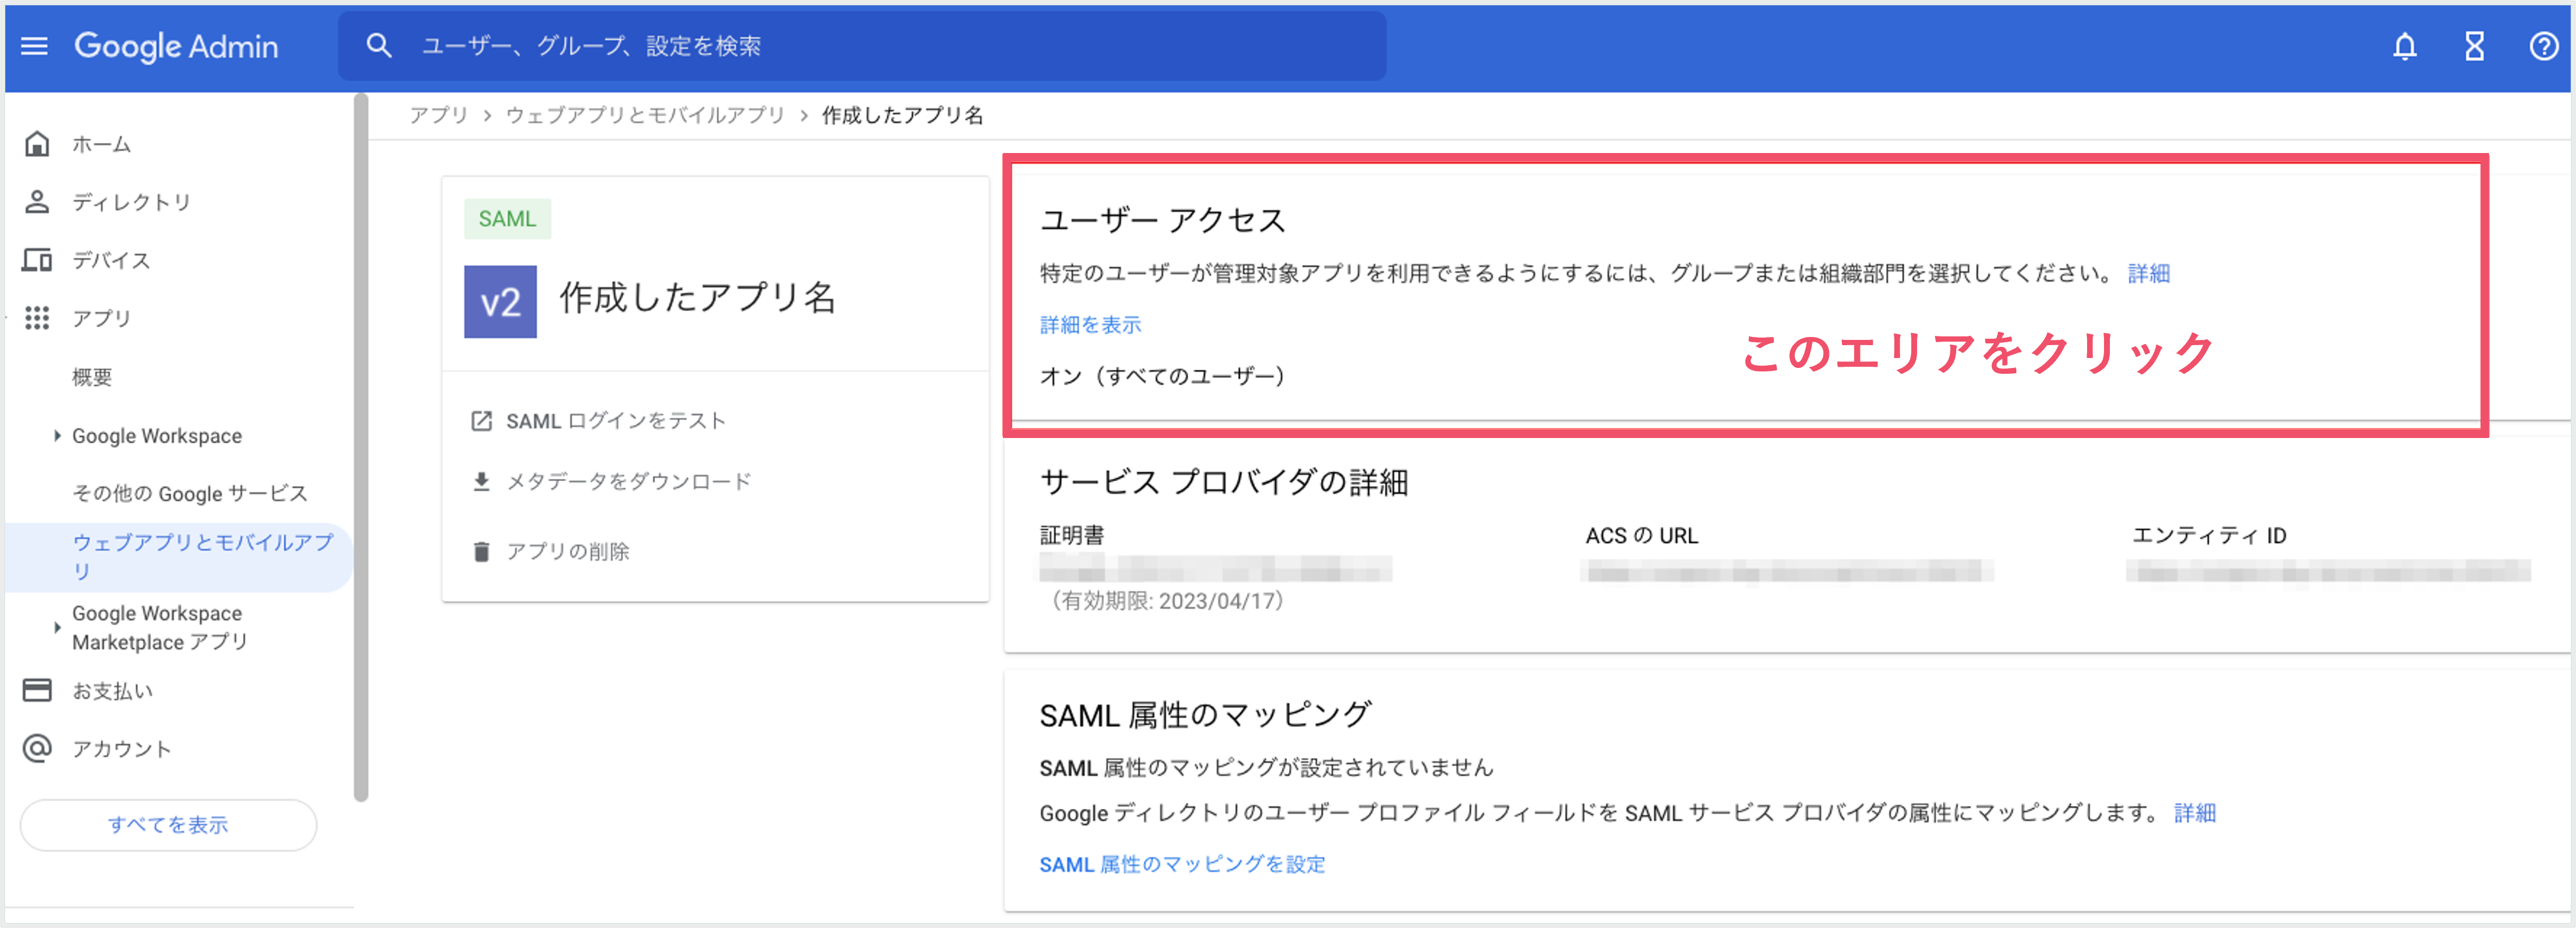The image size is (2576, 928).
Task: Go to ホーム in the sidebar
Action: point(101,144)
